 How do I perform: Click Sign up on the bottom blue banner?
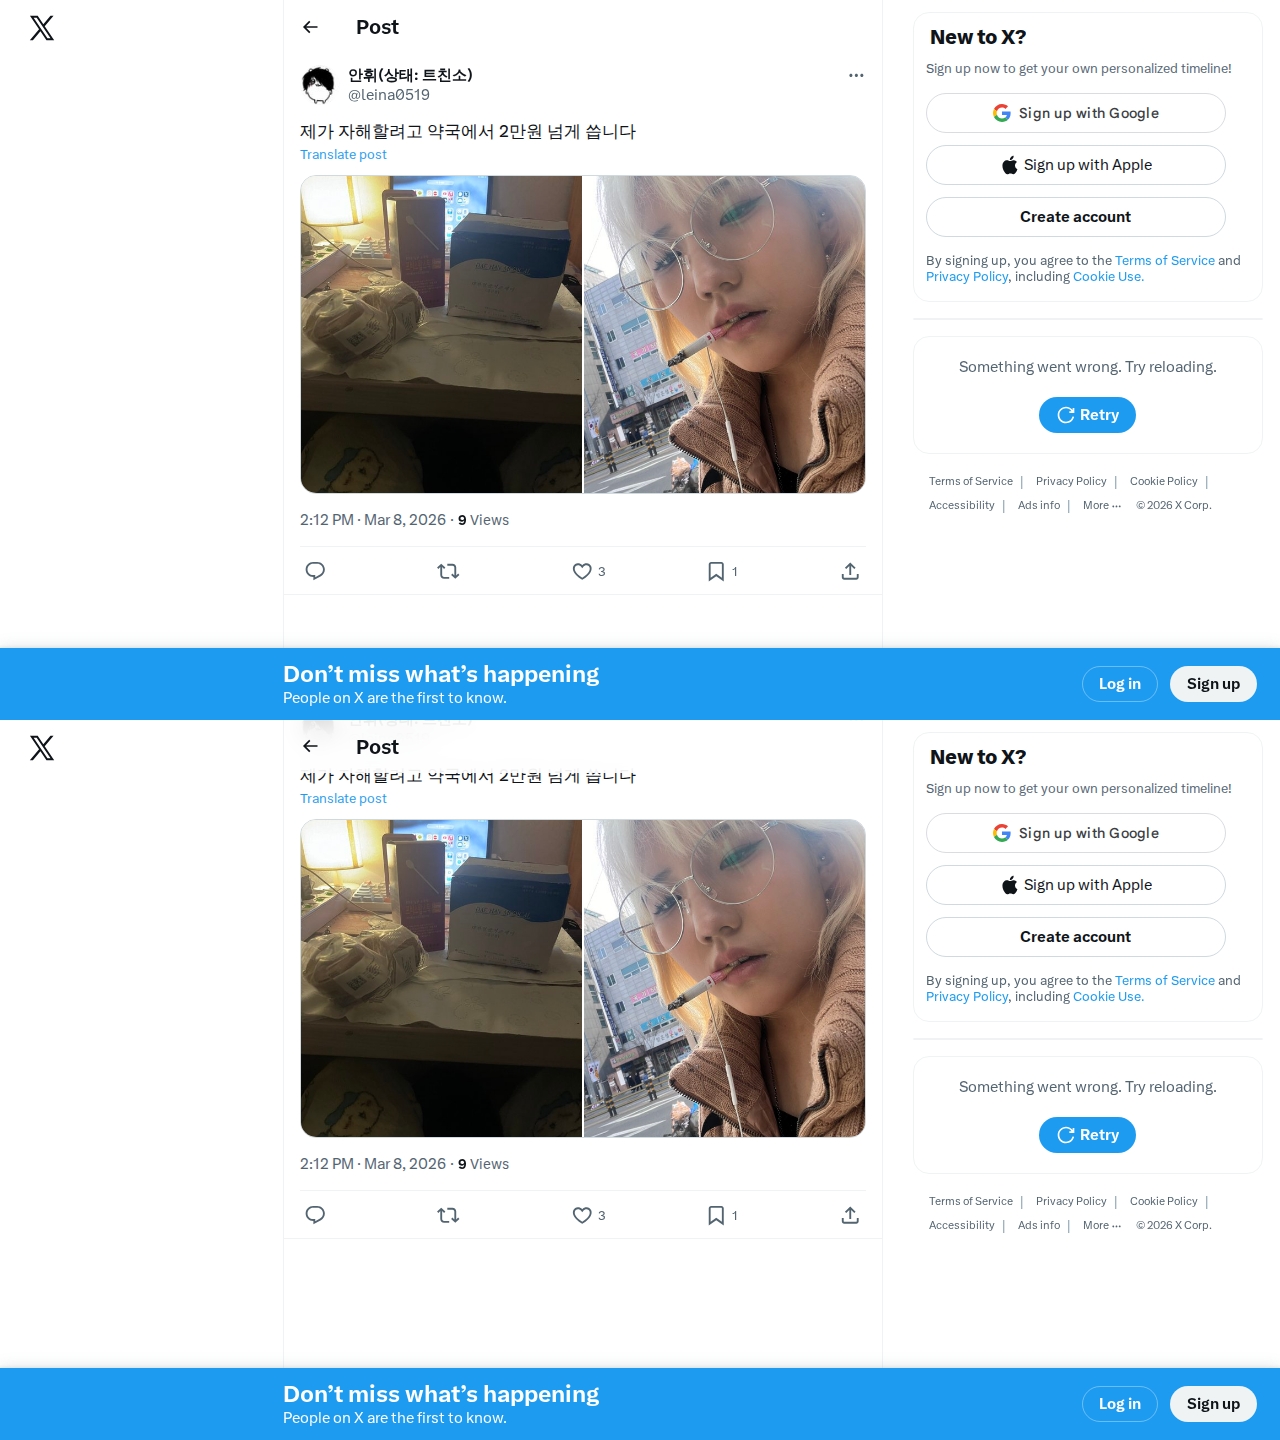click(1213, 1404)
